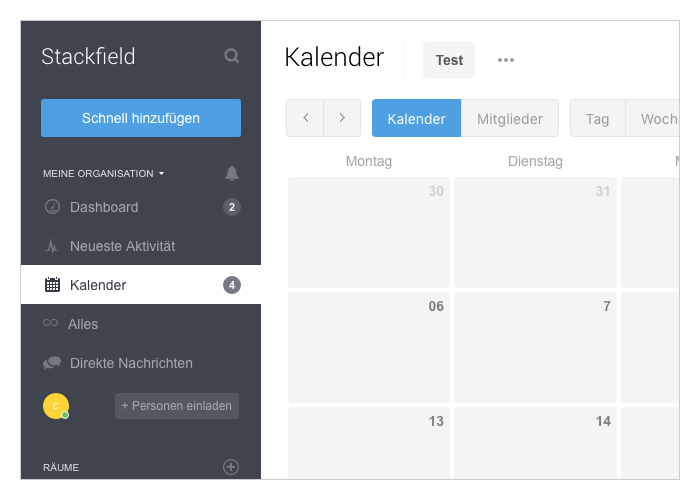This screenshot has width=700, height=500.
Task: Open notifications bell icon
Action: [x=232, y=173]
